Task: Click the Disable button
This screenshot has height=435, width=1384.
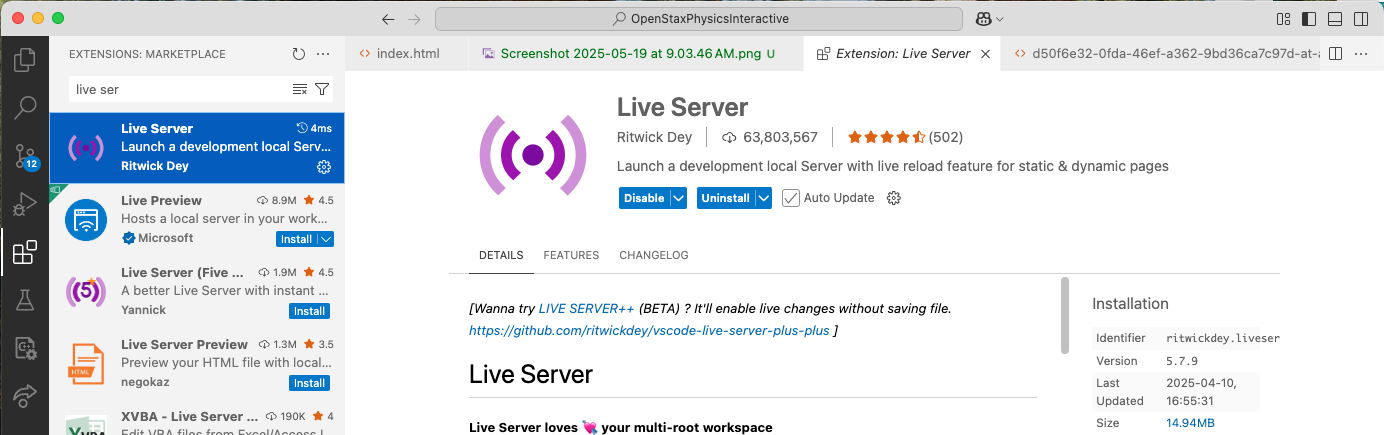Action: click(x=644, y=198)
